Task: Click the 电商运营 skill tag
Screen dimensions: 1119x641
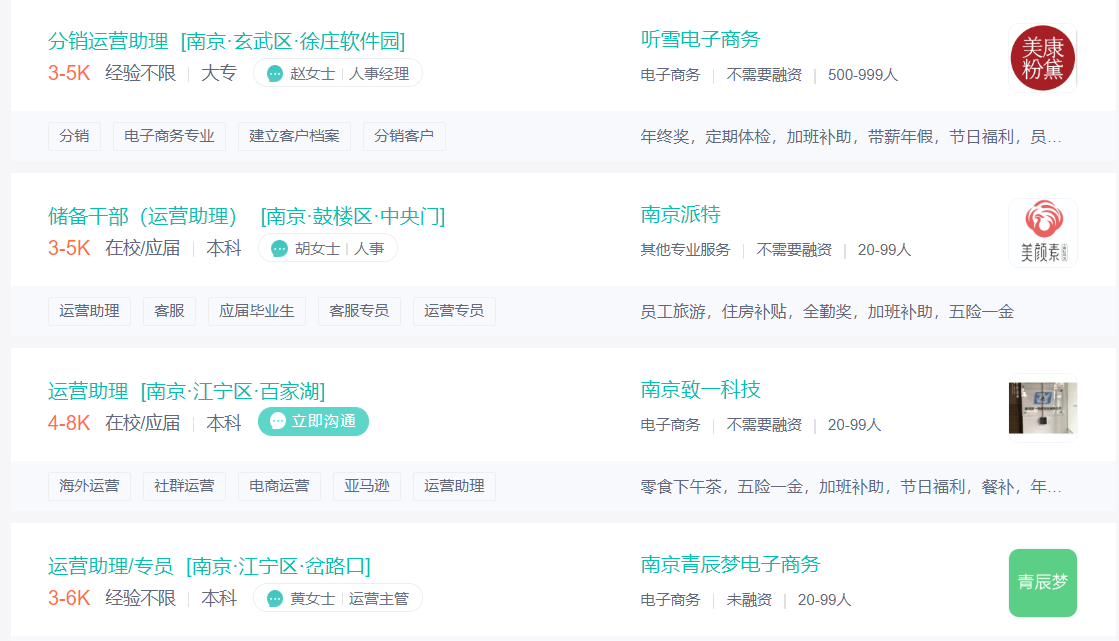Action: (279, 486)
